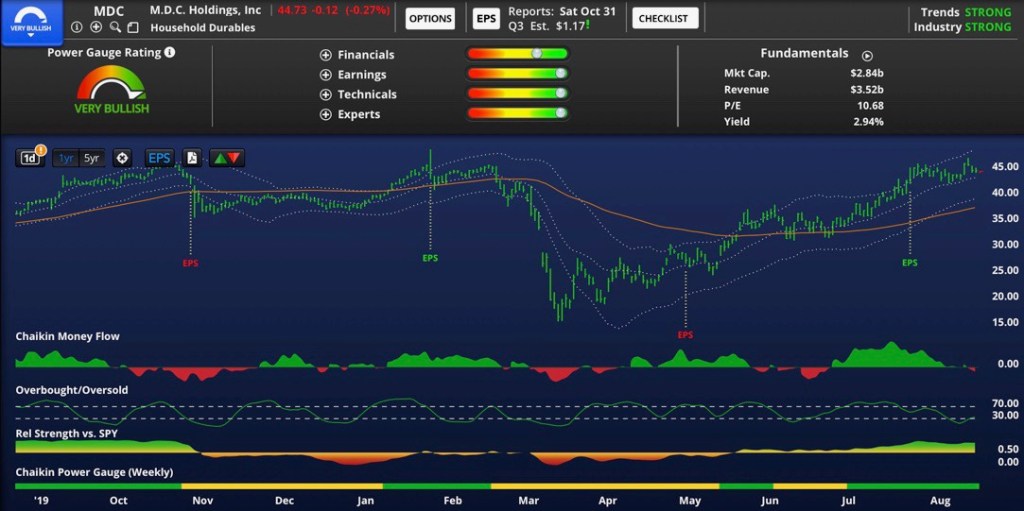Screen dimensions: 1024x511
Task: Expand the Financials category
Action: click(x=326, y=55)
